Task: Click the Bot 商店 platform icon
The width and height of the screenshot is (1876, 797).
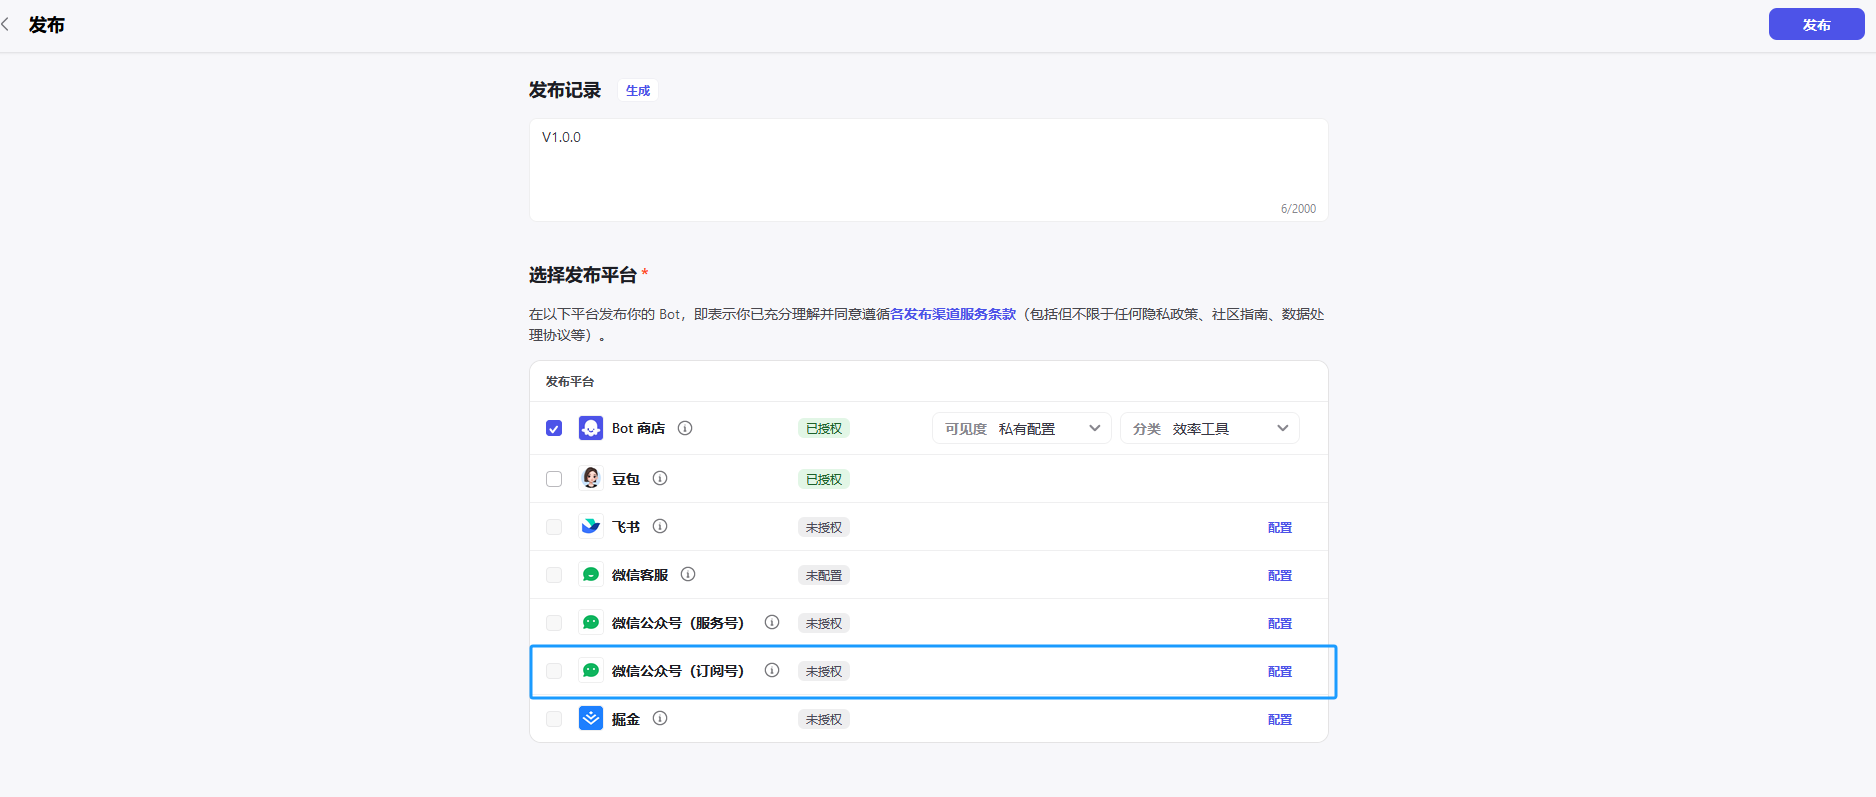Action: tap(590, 428)
